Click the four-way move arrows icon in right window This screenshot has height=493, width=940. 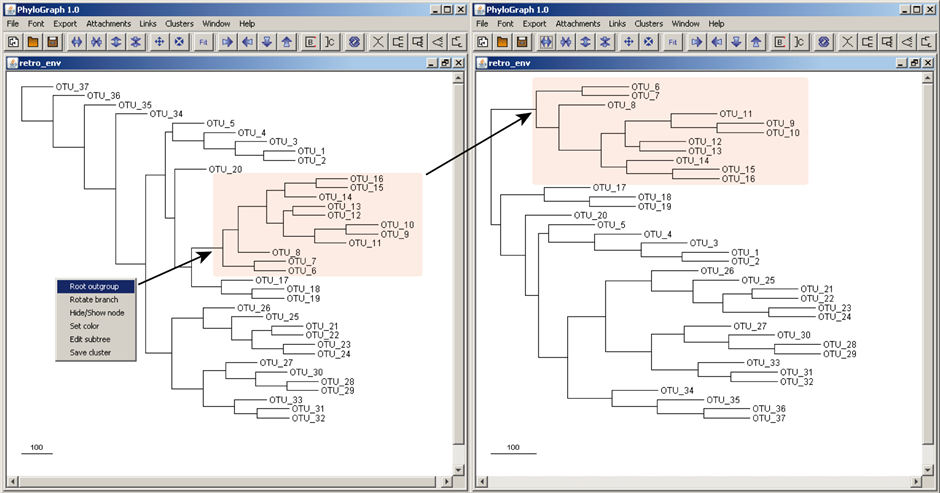628,42
